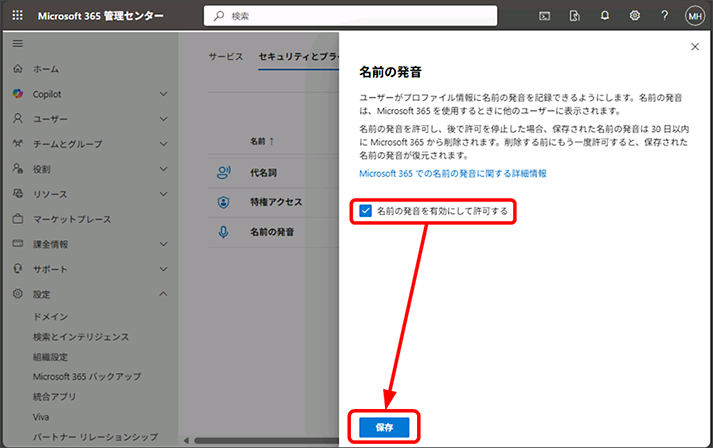Expand the リソース chevron
Image resolution: width=713 pixels, height=448 pixels.
coord(164,194)
